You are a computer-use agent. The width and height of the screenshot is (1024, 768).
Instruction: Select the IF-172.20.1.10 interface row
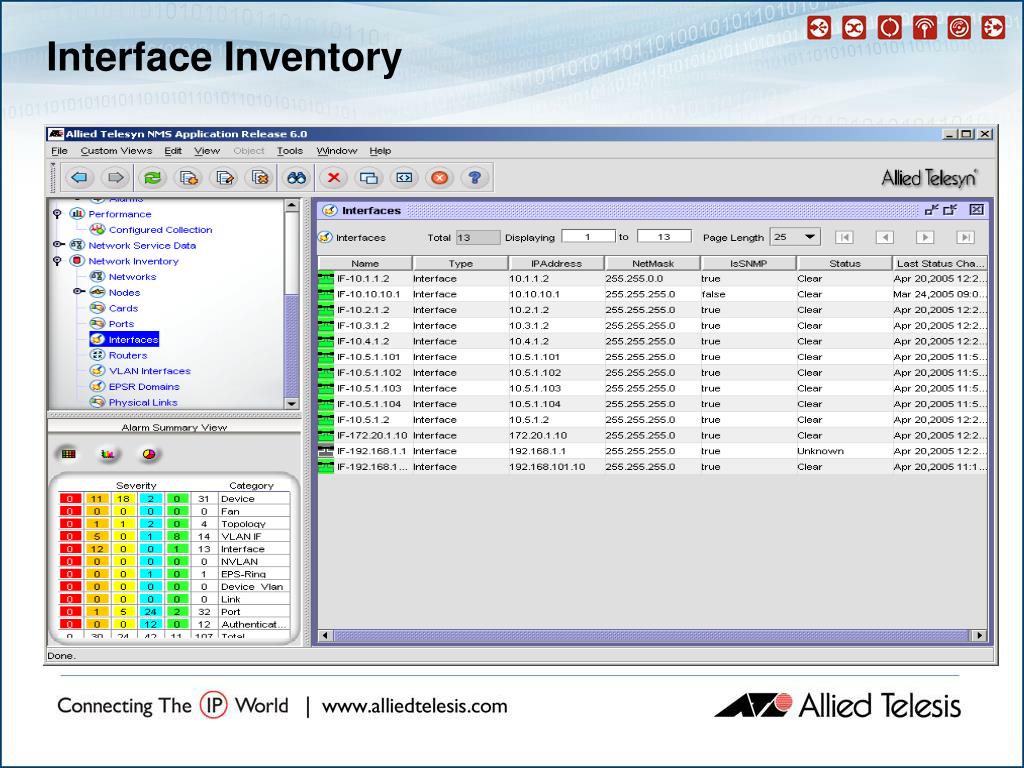pyautogui.click(x=652, y=436)
